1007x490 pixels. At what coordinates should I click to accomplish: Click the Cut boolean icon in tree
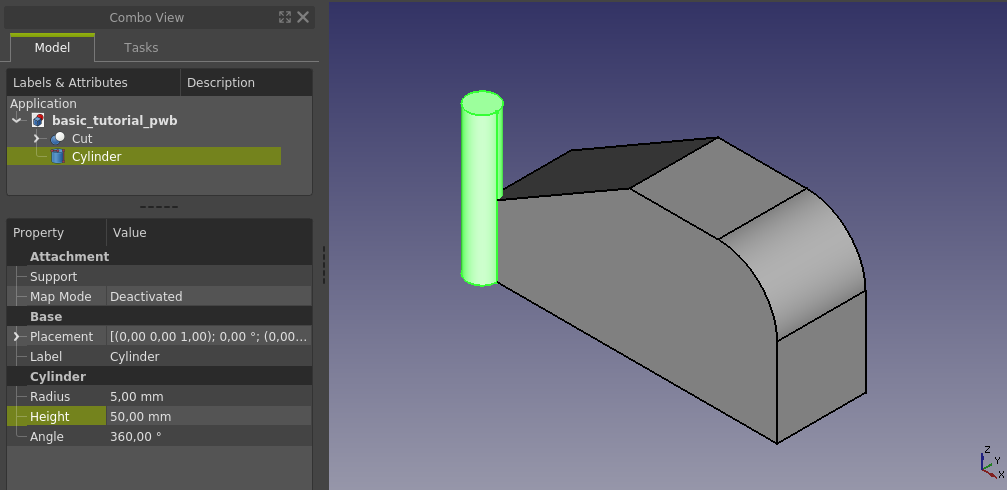pyautogui.click(x=58, y=138)
